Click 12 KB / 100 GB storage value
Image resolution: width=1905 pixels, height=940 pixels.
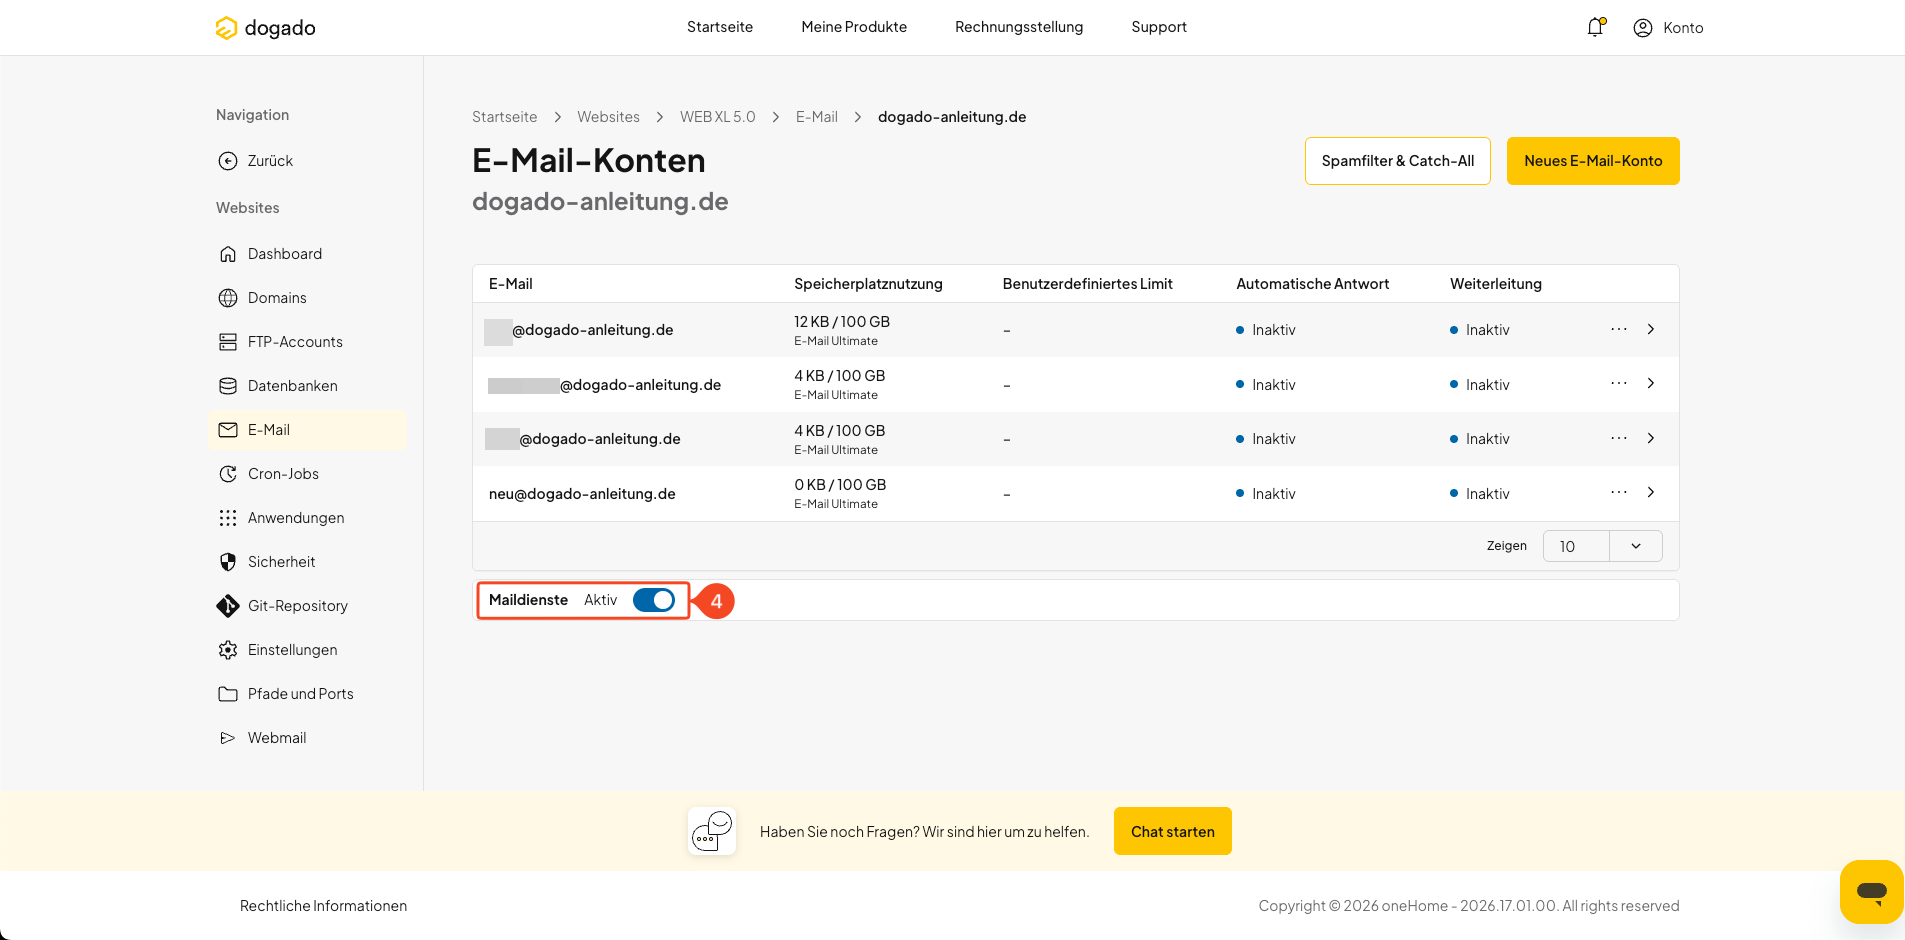842,322
